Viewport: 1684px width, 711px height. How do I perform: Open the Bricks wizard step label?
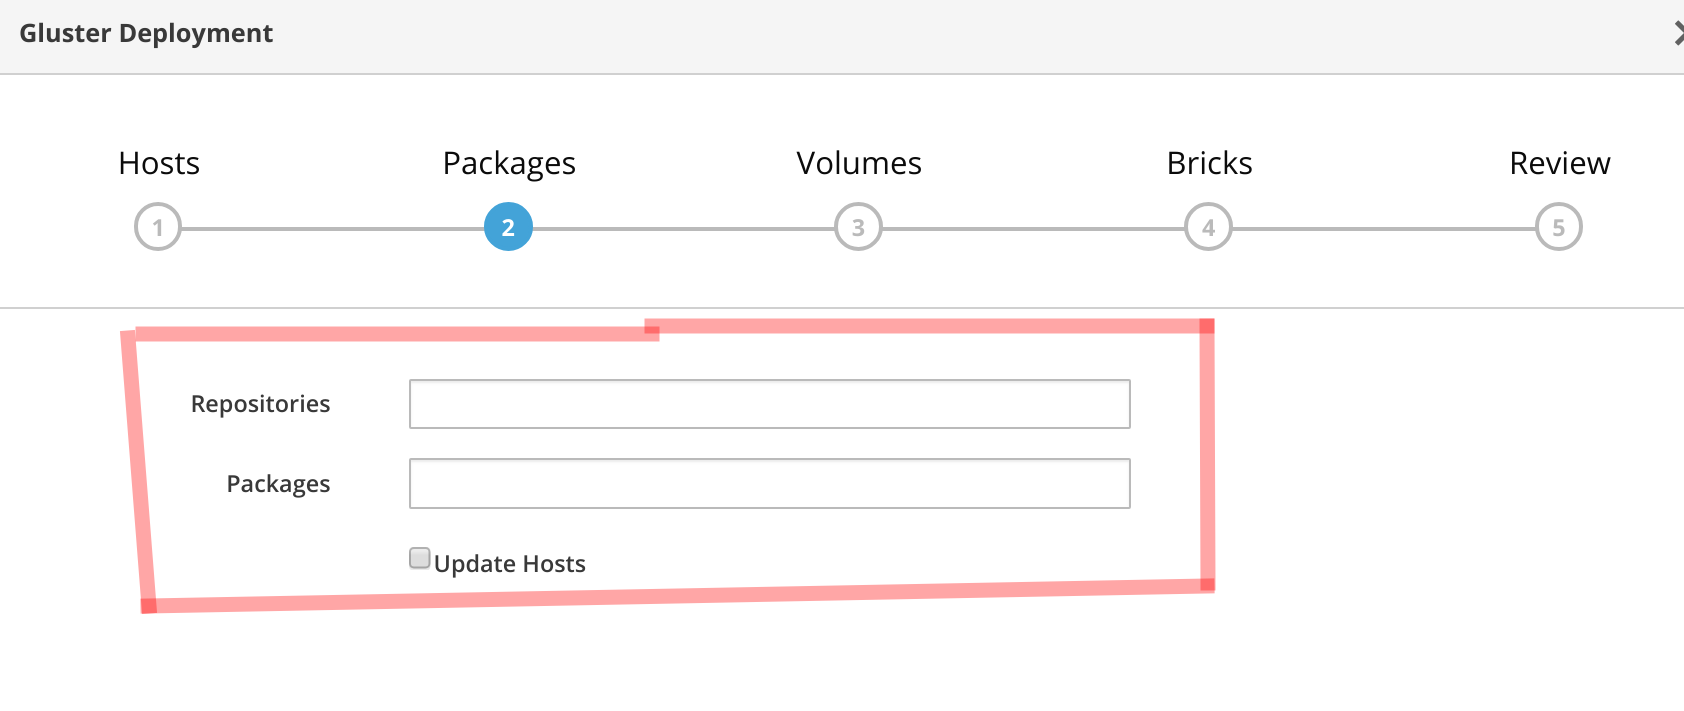point(1209,163)
